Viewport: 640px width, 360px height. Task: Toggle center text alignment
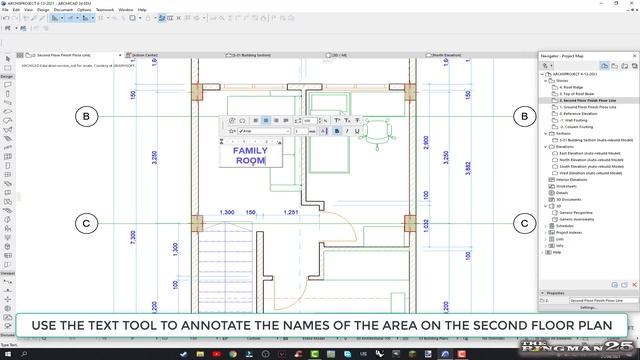[266, 120]
